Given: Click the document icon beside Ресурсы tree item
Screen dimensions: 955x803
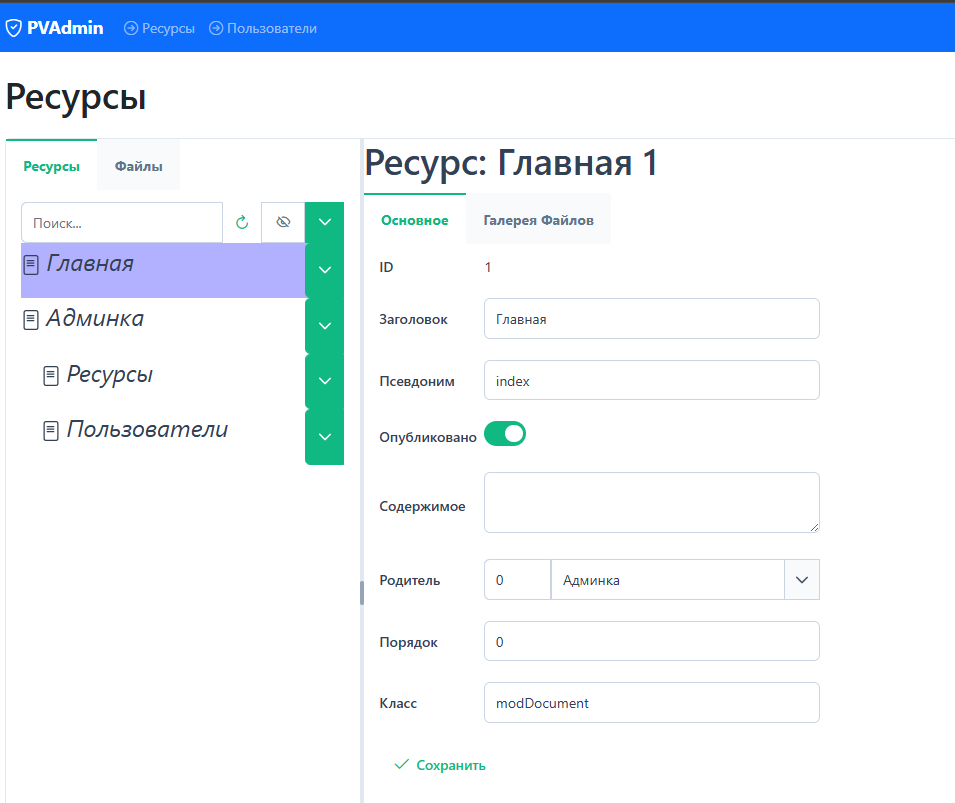Looking at the screenshot, I should coord(51,376).
